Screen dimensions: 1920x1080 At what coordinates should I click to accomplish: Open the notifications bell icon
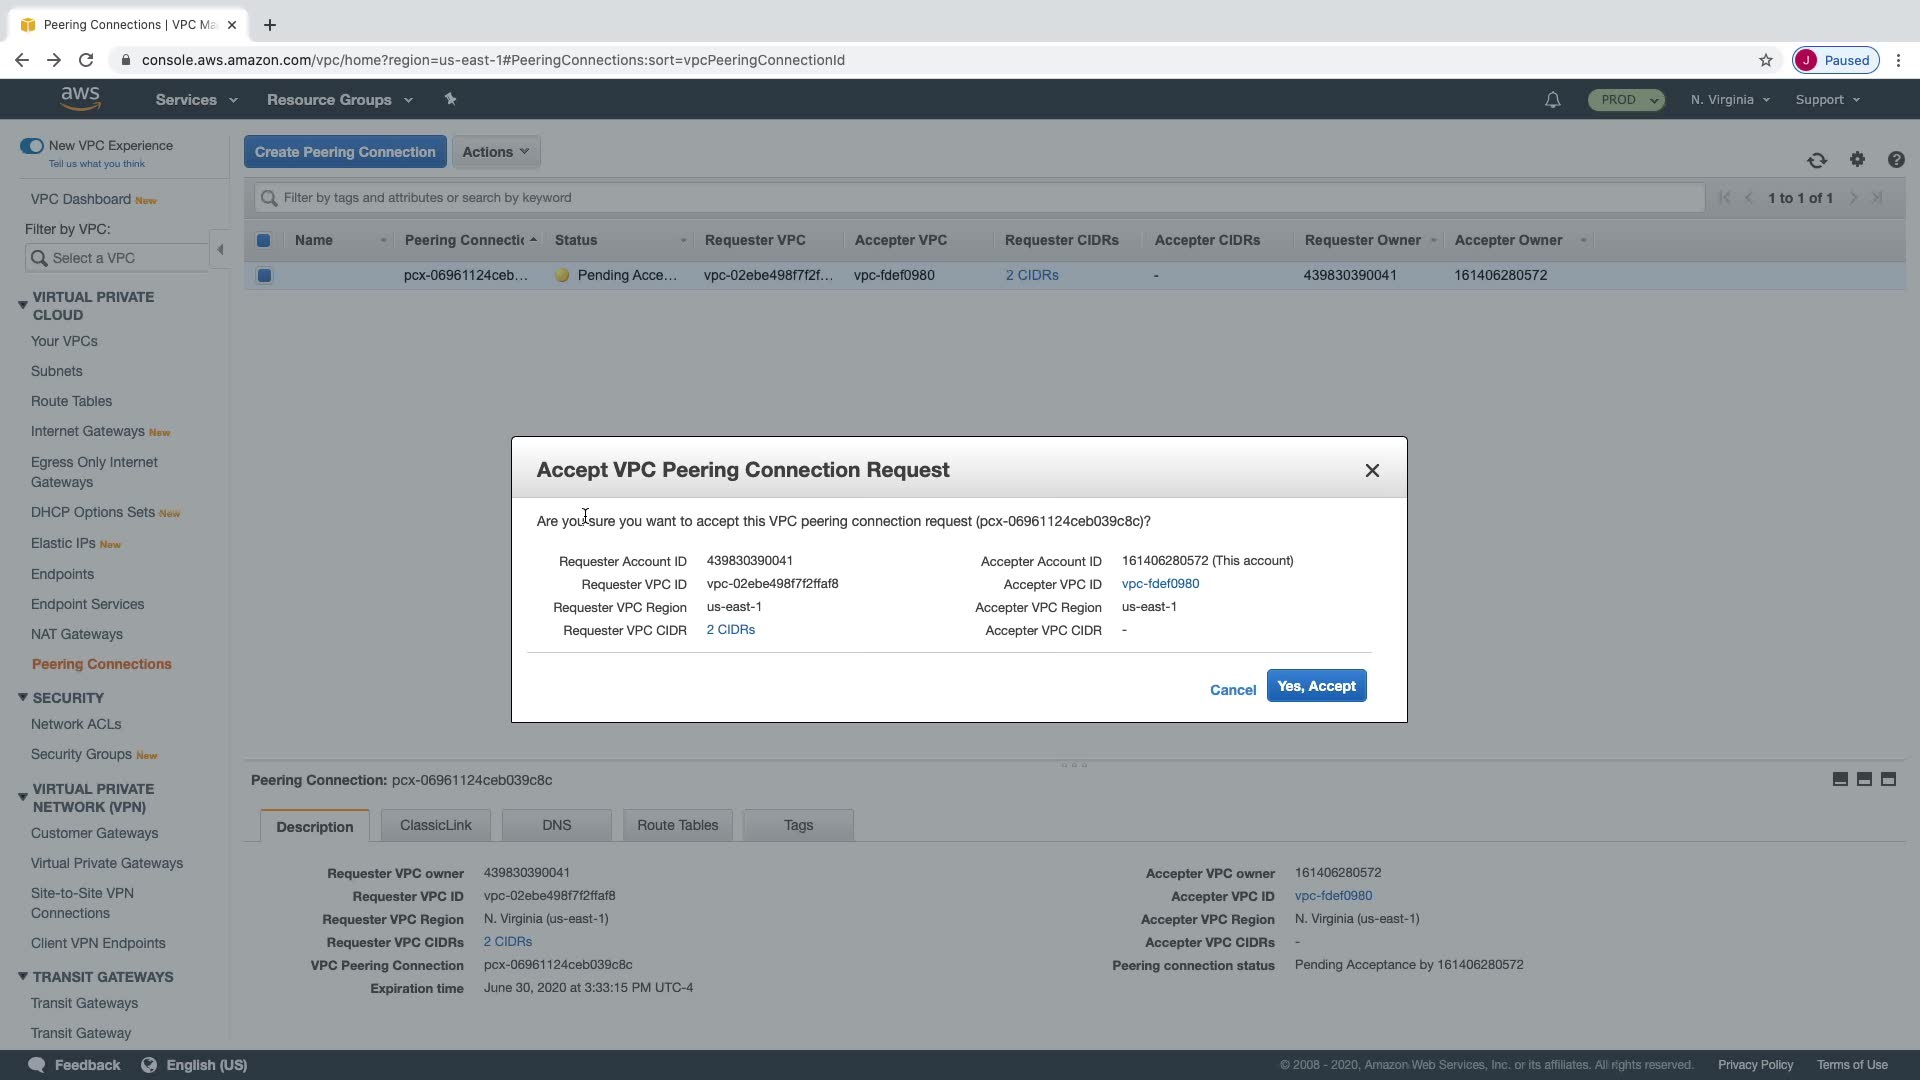click(1552, 100)
